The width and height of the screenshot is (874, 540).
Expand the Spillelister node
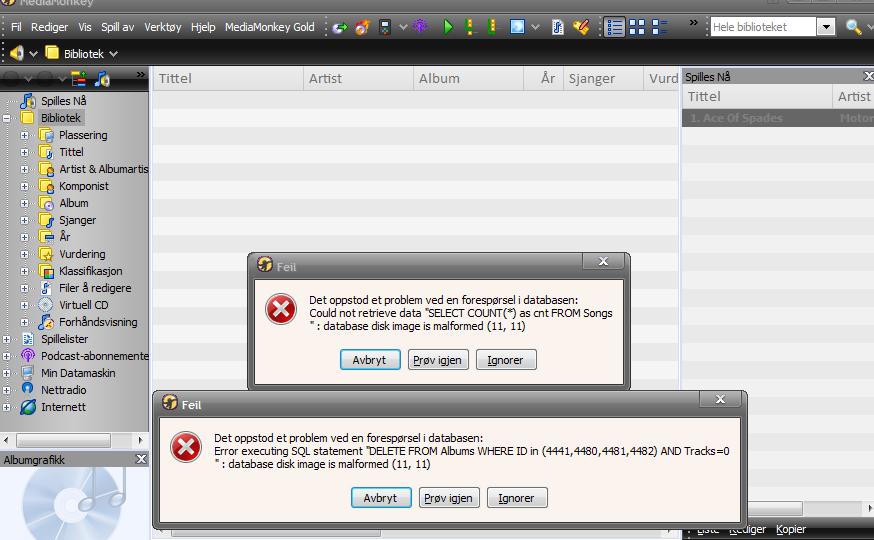[7, 339]
